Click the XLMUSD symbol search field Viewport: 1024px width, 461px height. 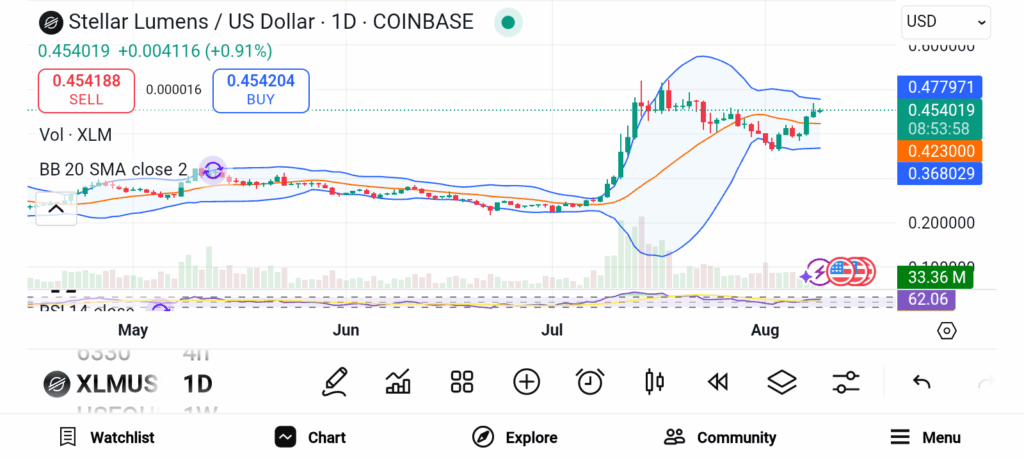tap(101, 383)
